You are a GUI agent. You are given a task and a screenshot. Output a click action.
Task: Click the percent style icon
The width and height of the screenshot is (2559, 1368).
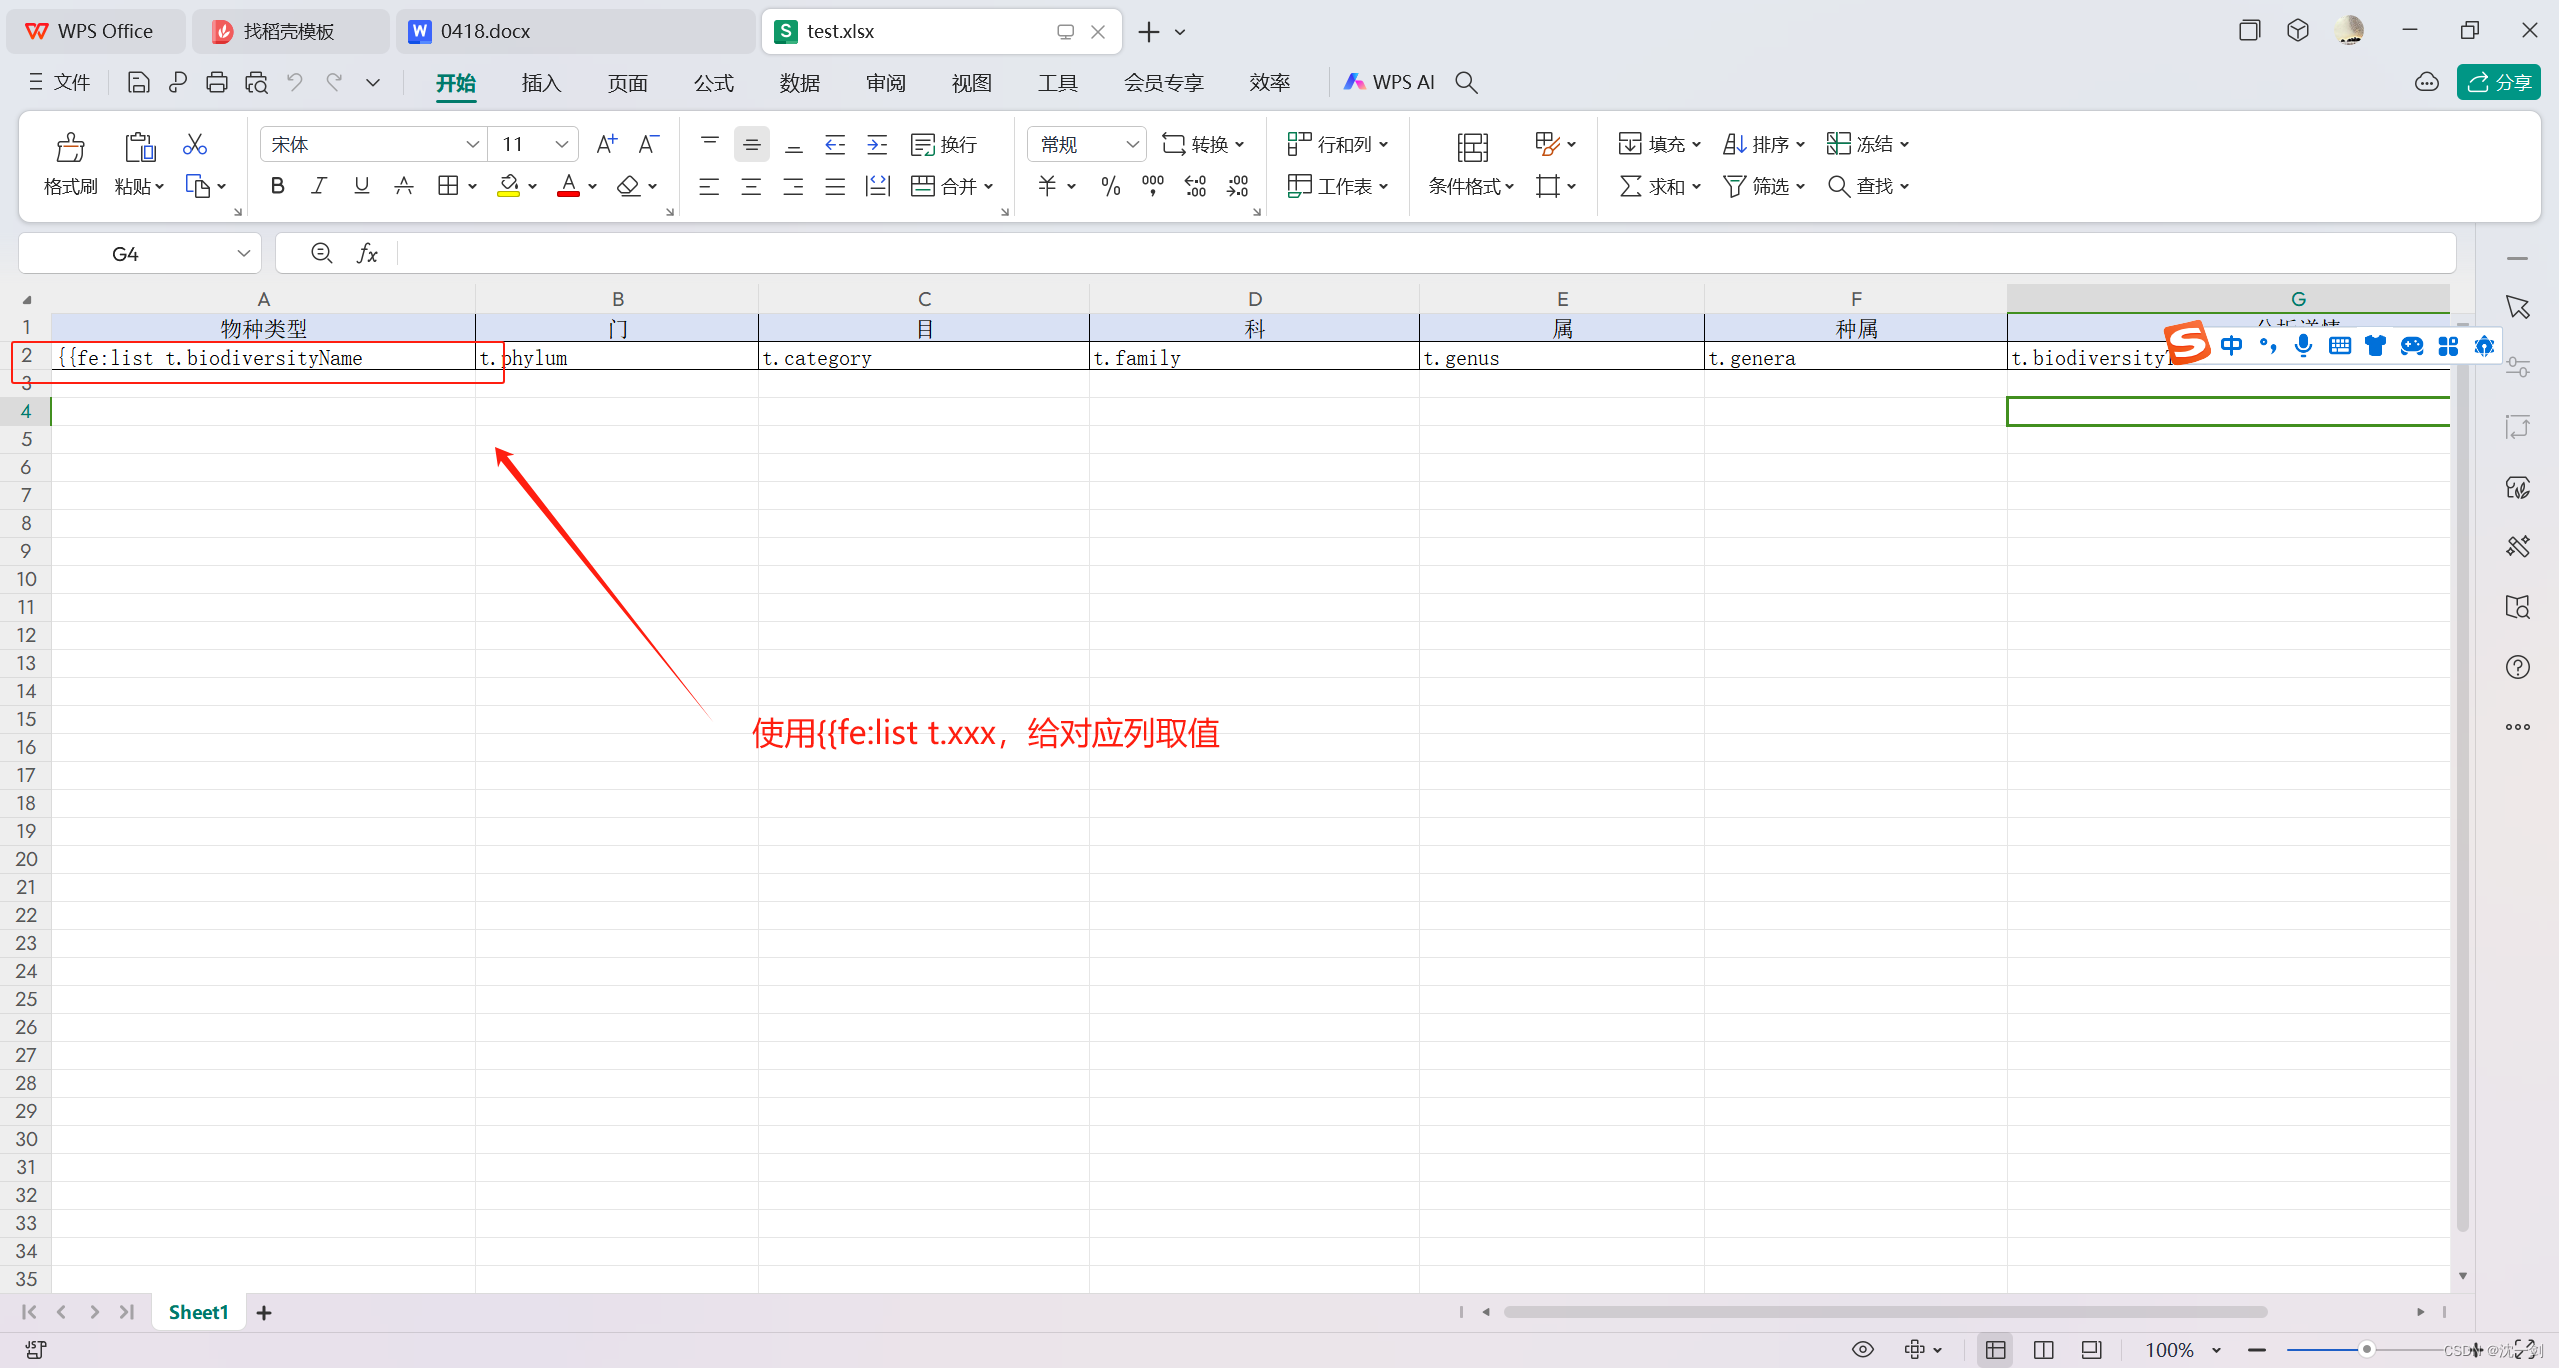1110,186
